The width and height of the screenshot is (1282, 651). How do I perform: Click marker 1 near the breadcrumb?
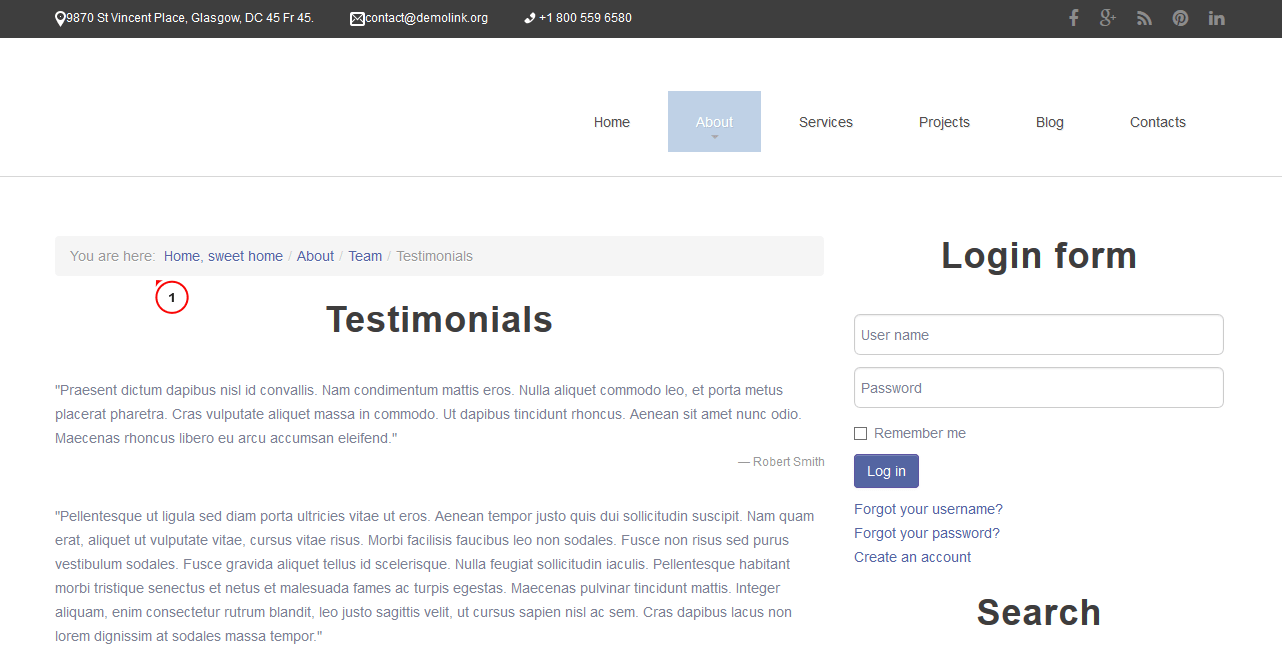click(171, 296)
